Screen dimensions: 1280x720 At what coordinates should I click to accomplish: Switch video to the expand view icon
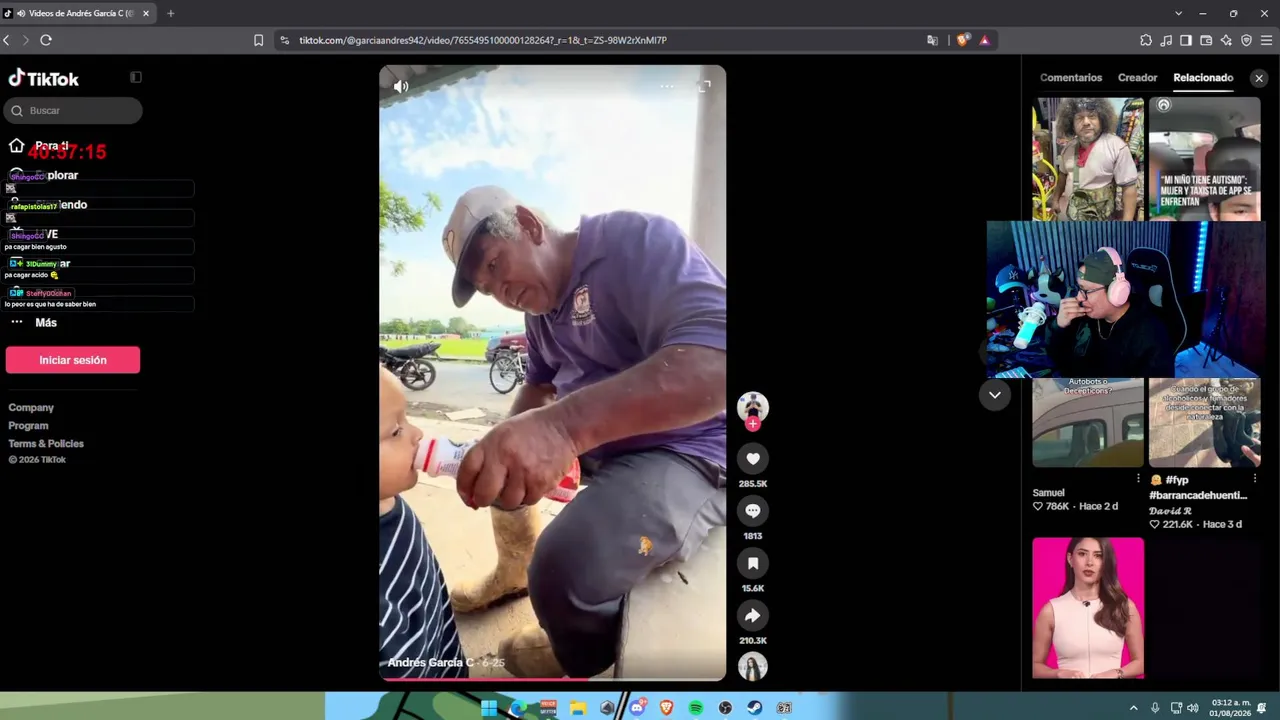(704, 86)
